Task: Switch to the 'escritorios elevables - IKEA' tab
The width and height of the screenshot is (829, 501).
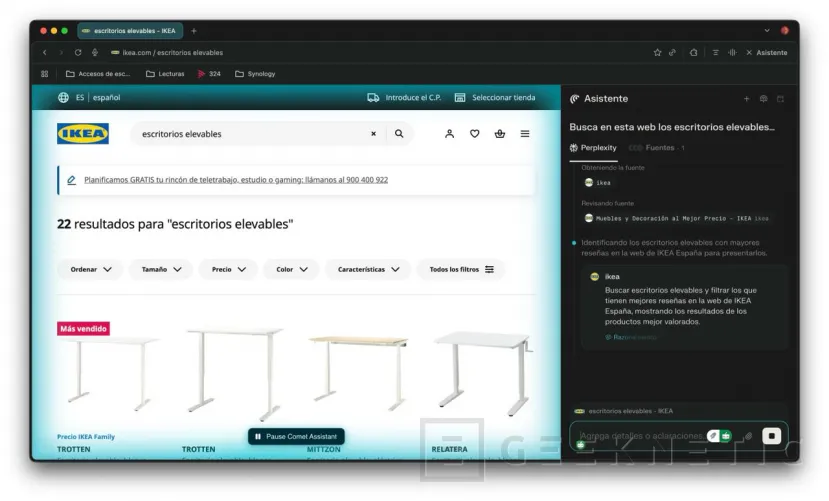Action: tap(130, 31)
